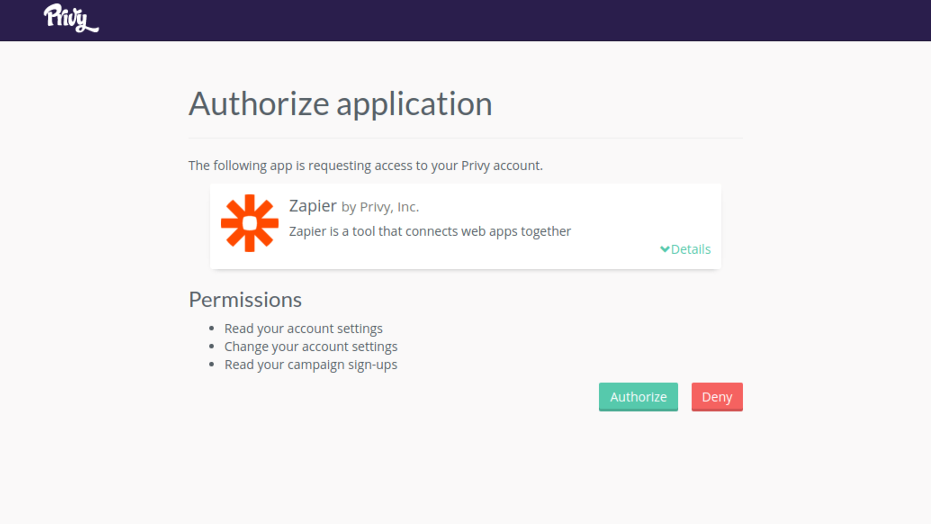Deny the access request

(x=717, y=397)
